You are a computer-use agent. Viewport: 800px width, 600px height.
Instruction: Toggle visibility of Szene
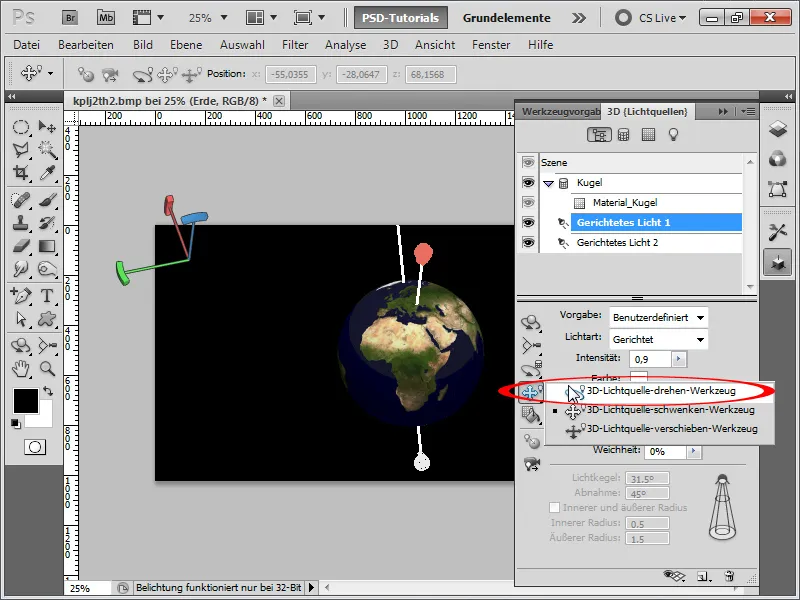point(528,162)
